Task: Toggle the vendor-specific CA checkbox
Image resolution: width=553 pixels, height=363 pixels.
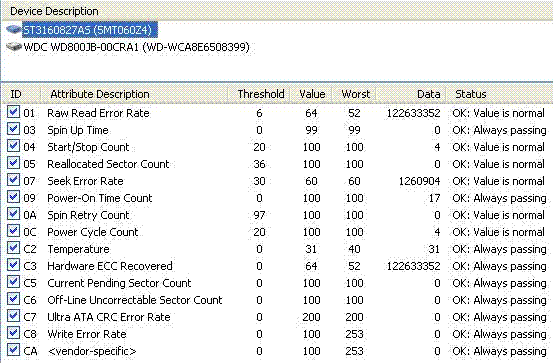Action: point(13,350)
